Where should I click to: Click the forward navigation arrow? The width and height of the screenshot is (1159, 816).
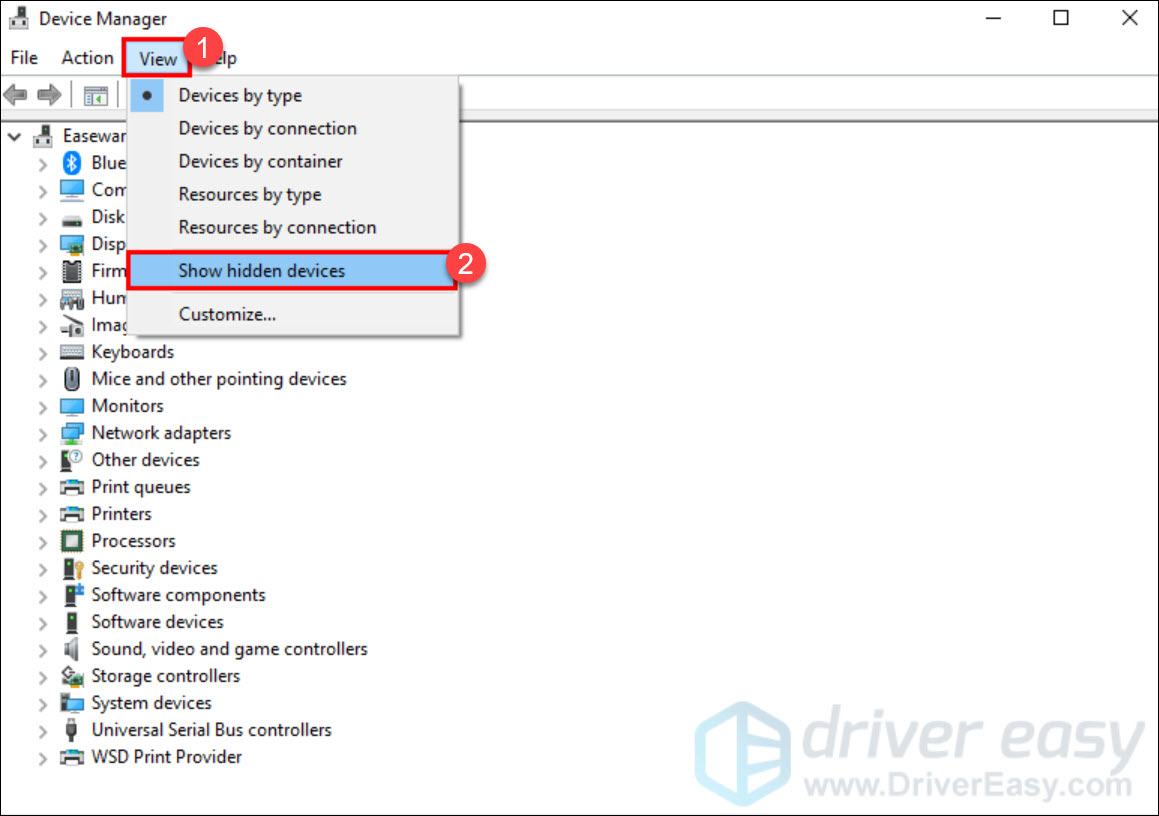(46, 94)
